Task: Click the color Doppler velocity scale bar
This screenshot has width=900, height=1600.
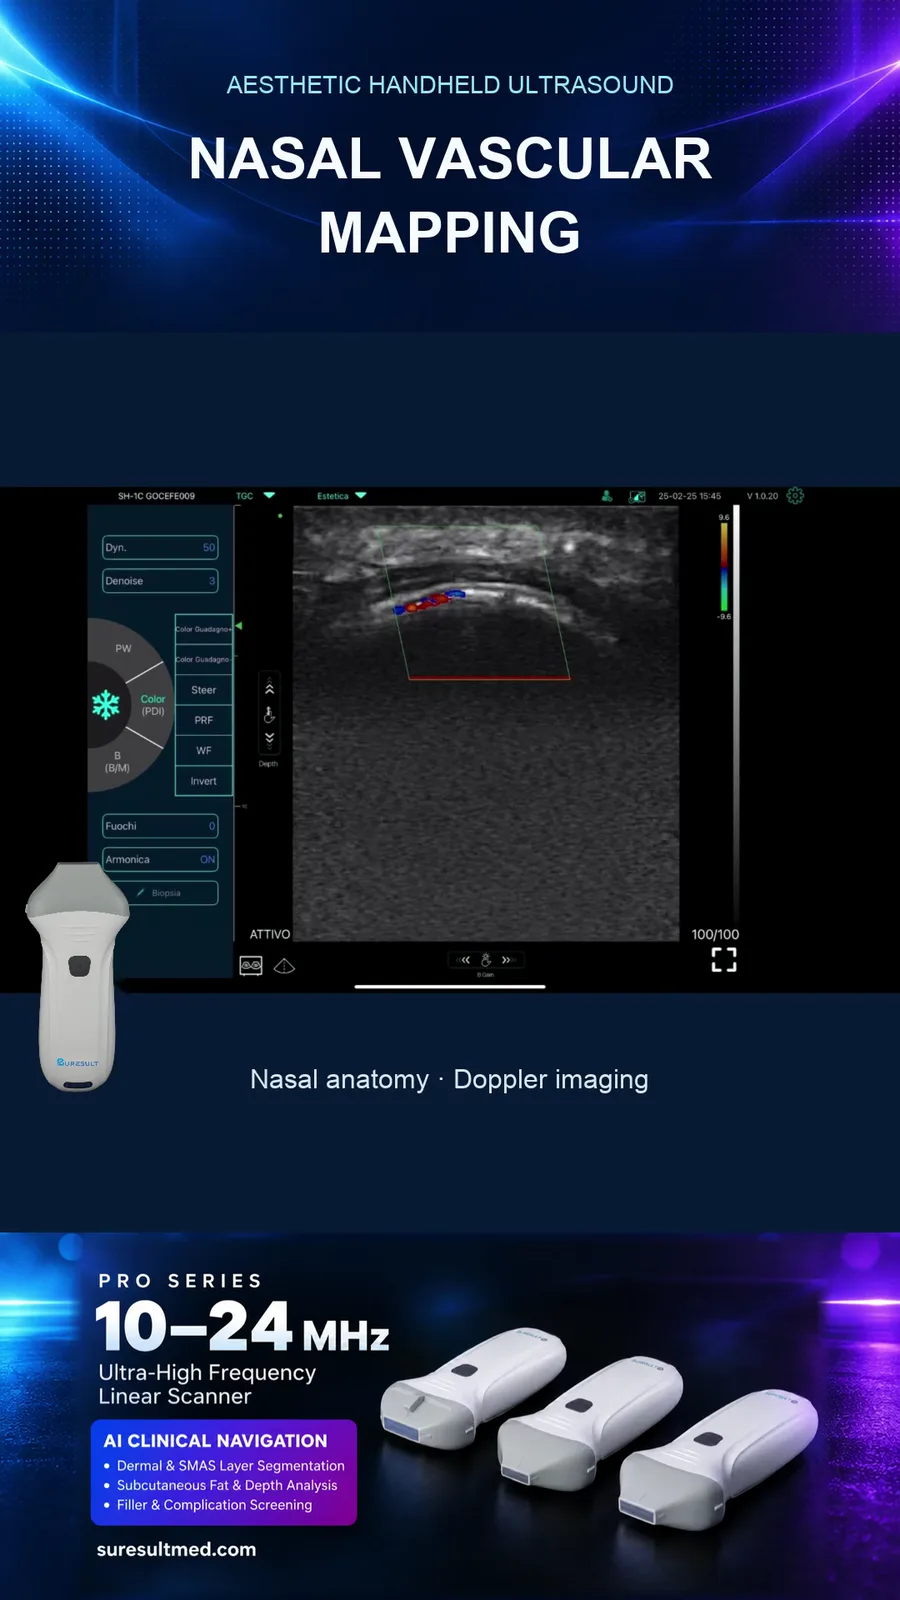Action: 724,566
